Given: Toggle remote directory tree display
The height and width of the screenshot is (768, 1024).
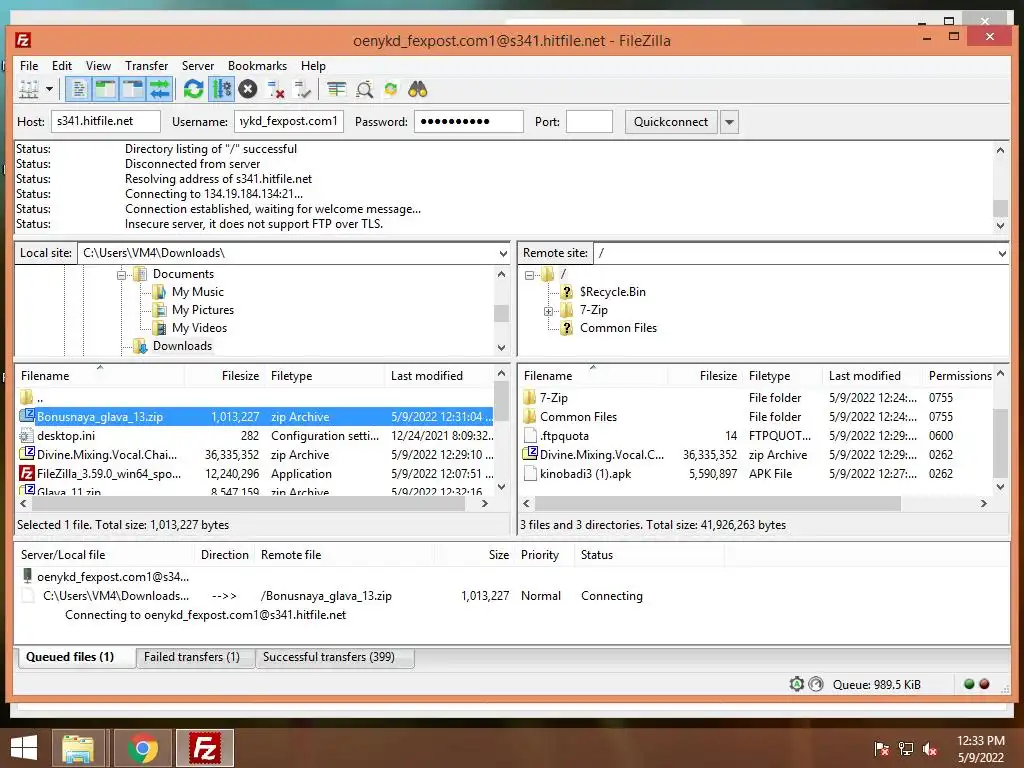Looking at the screenshot, I should point(133,89).
